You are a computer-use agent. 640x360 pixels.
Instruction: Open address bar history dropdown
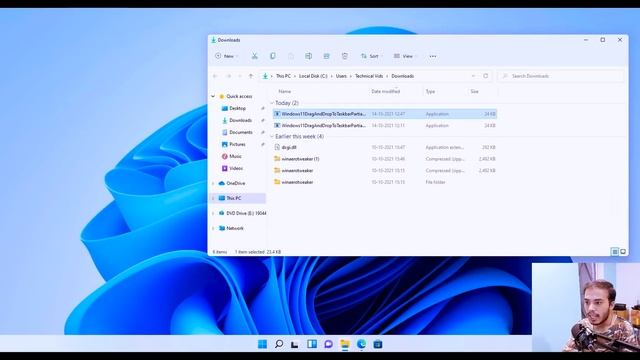click(473, 76)
